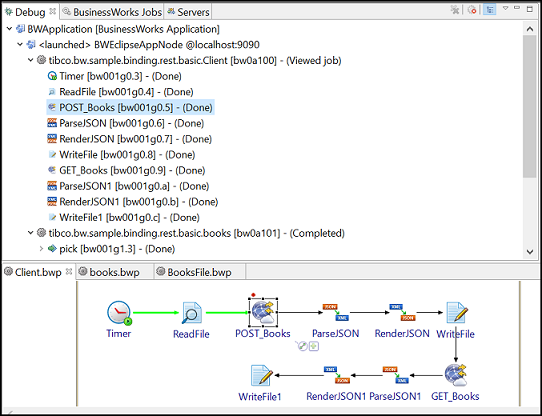
Task: Select the ReadFile activity on the process diagram
Action: (192, 313)
